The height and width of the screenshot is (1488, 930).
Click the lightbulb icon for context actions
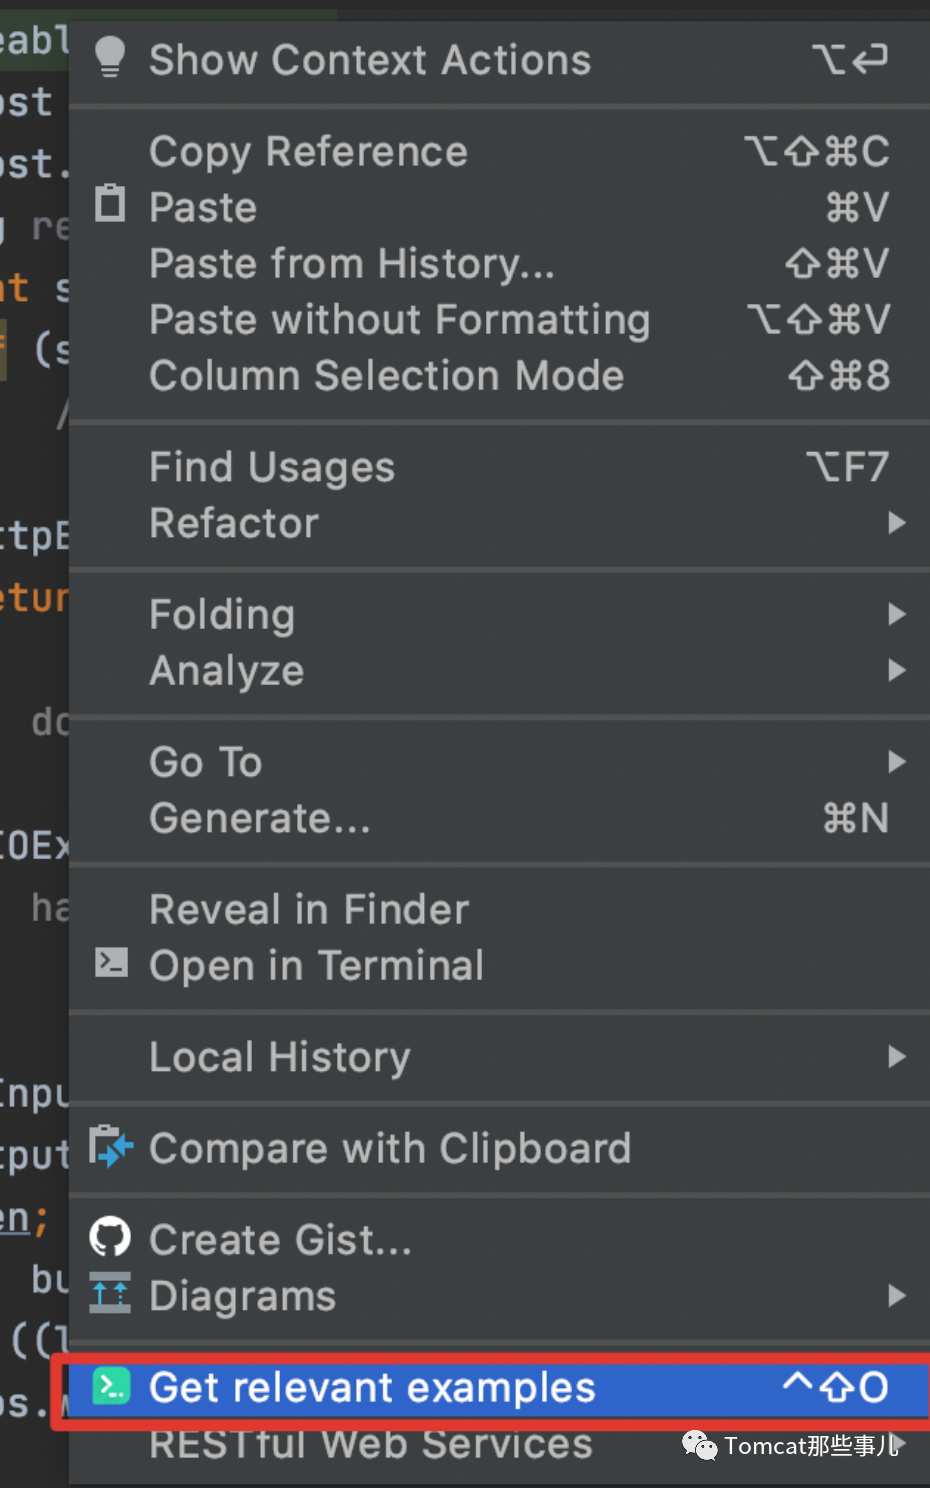(110, 57)
